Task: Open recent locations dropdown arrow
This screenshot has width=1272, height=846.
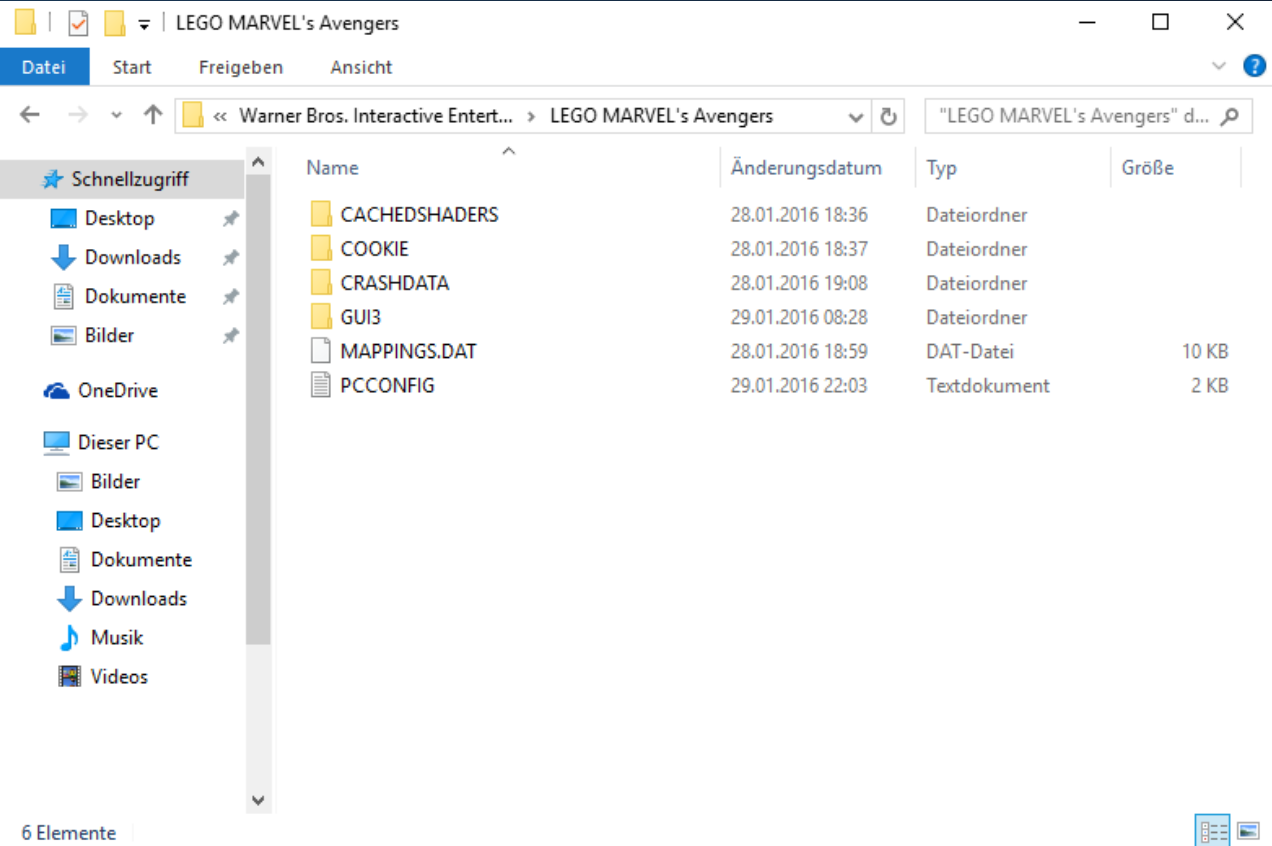Action: pos(117,116)
